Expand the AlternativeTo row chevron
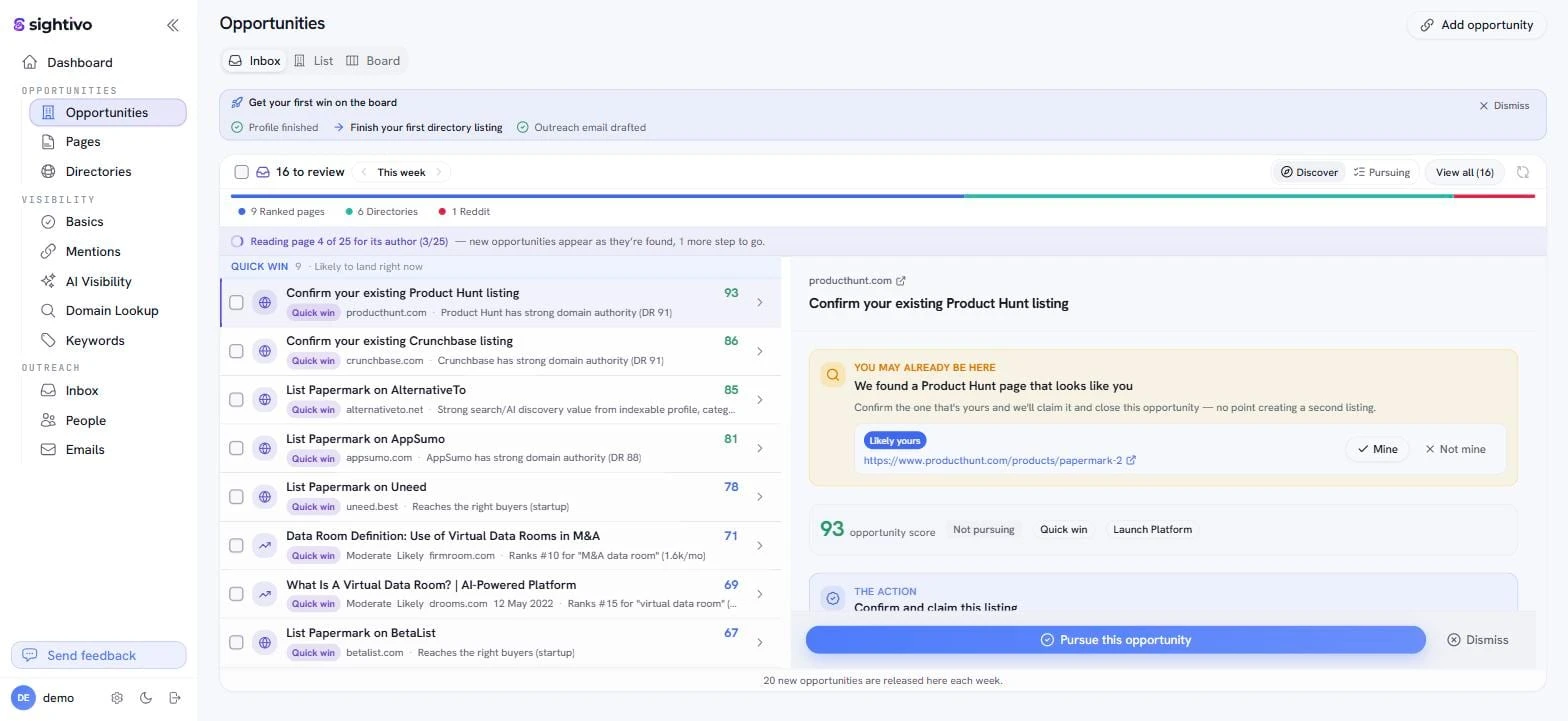 [x=760, y=399]
